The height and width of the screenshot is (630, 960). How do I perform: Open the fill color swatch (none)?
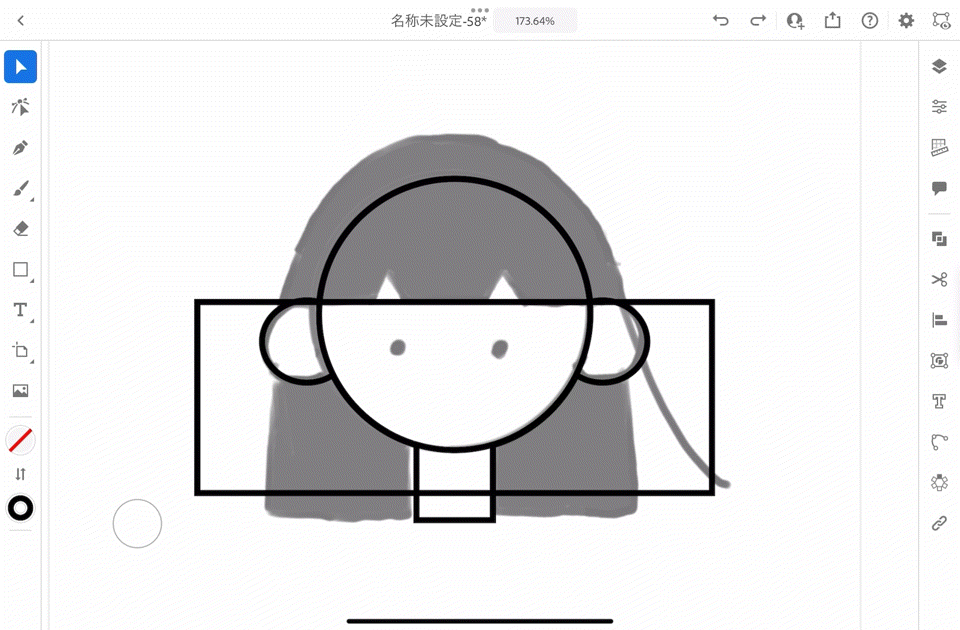pos(20,440)
